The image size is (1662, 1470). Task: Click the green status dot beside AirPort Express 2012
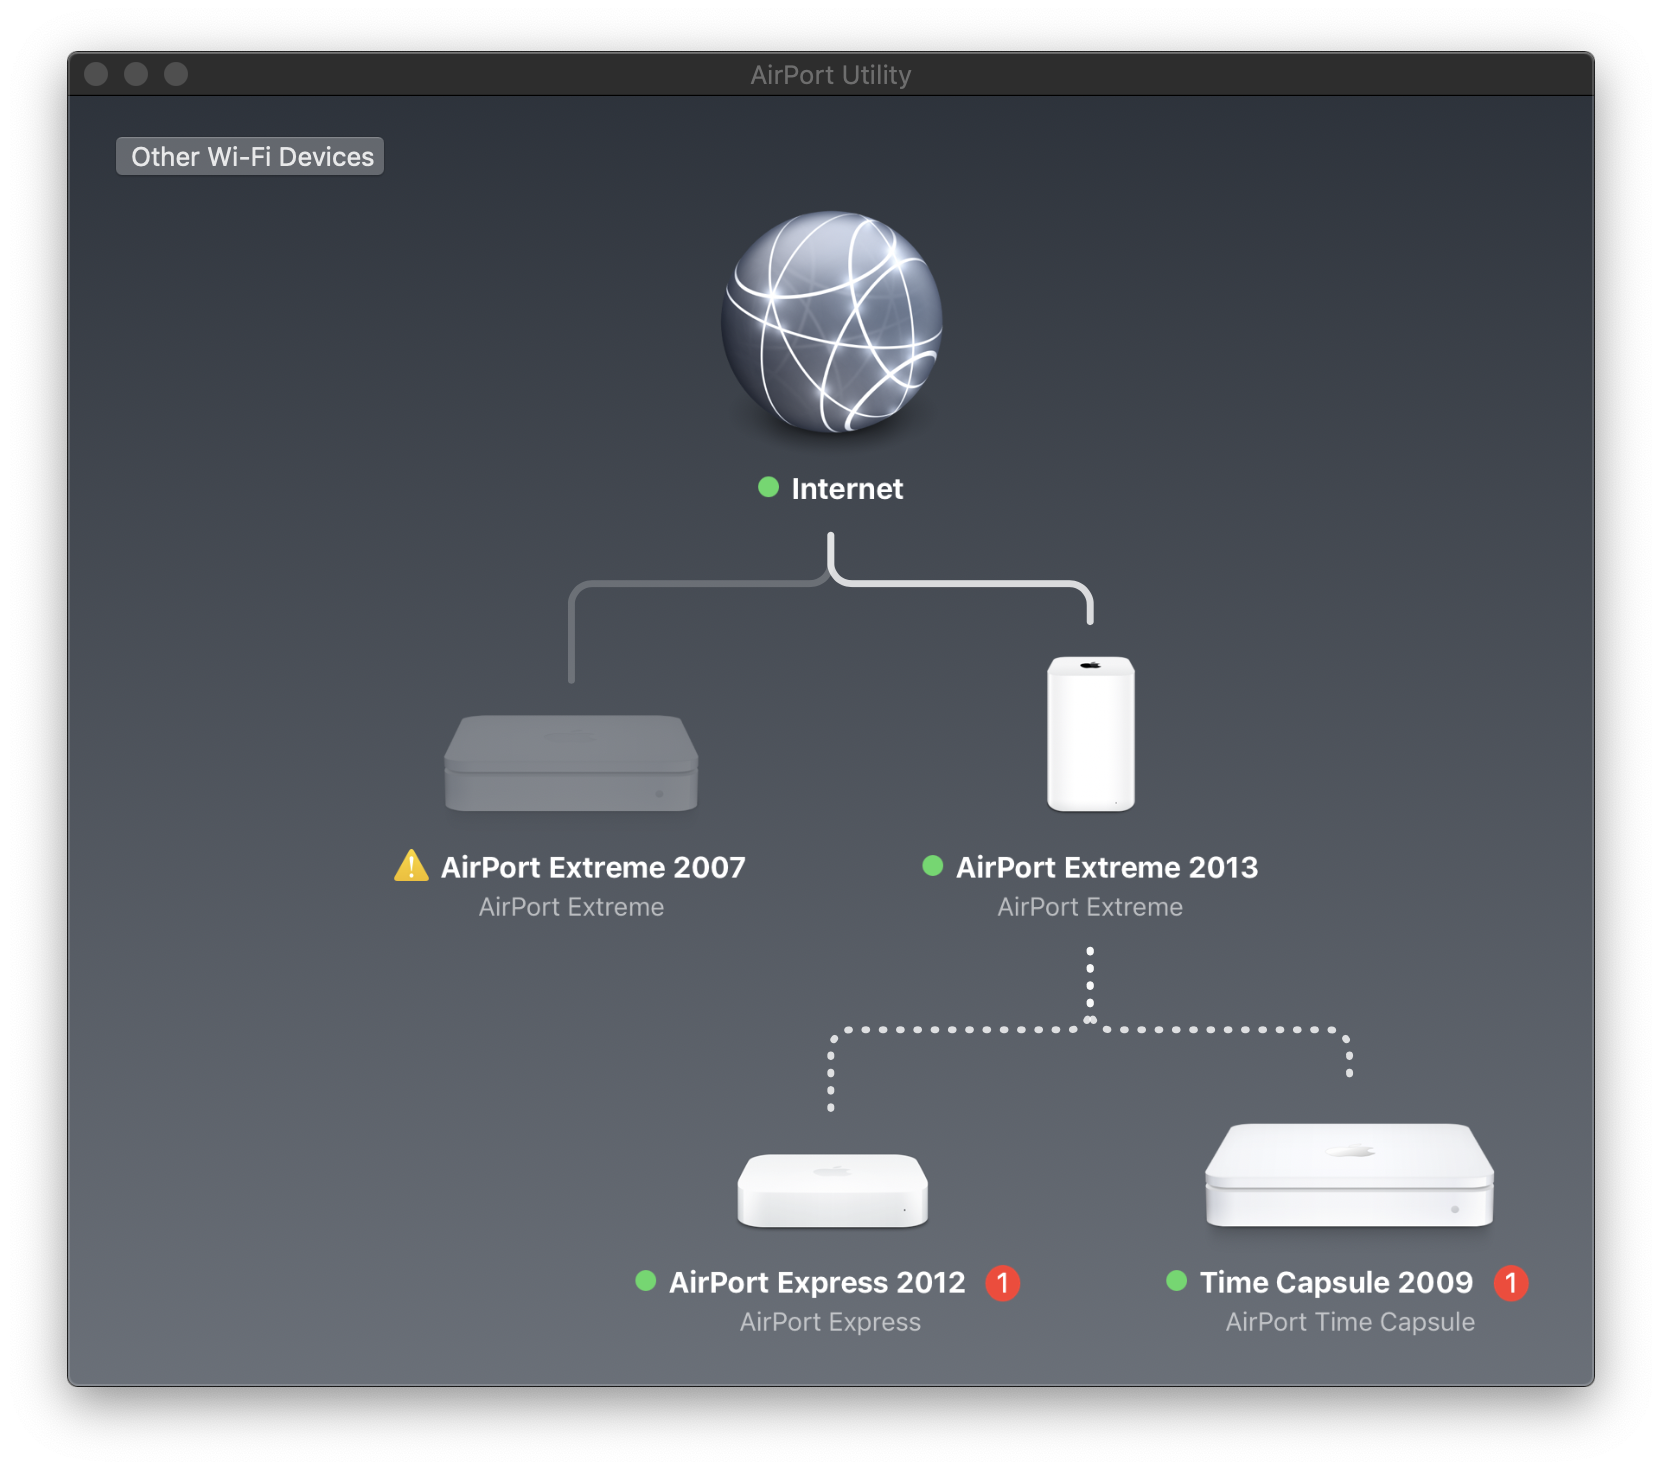(x=645, y=1280)
